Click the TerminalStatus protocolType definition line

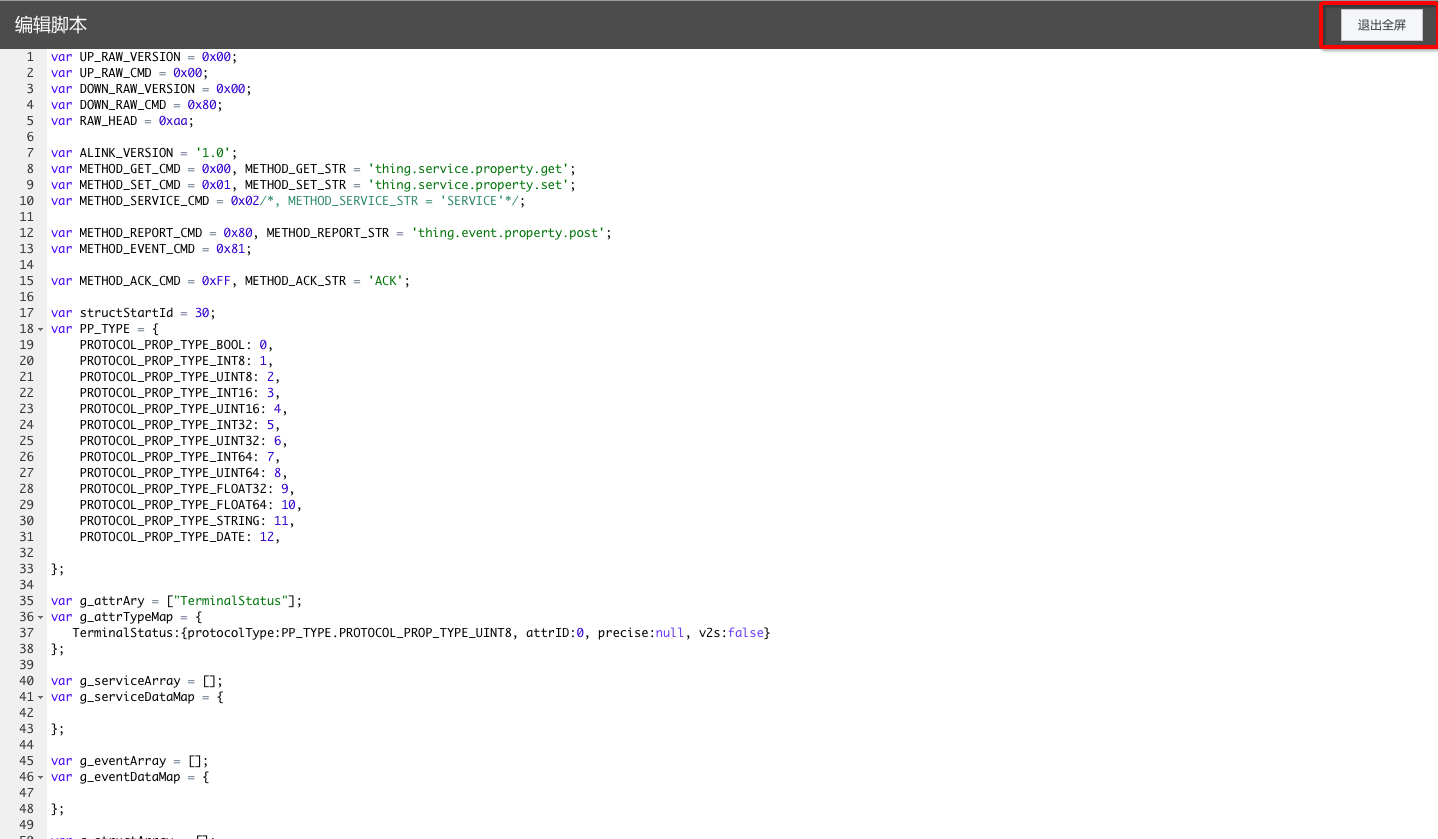[x=421, y=633]
